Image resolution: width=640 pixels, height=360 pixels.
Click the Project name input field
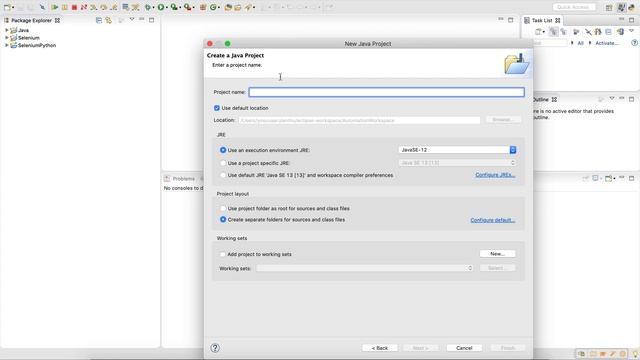click(387, 92)
